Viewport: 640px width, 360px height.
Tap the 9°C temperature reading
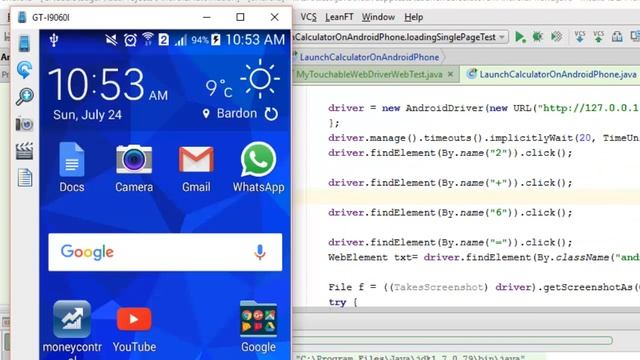[x=219, y=88]
